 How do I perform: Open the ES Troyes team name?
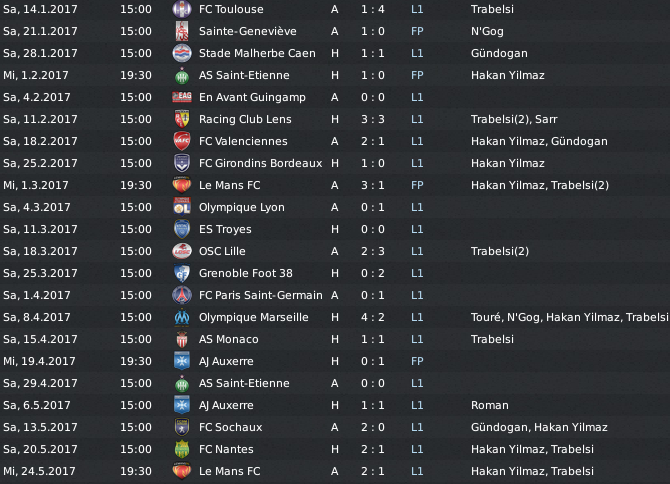point(225,229)
